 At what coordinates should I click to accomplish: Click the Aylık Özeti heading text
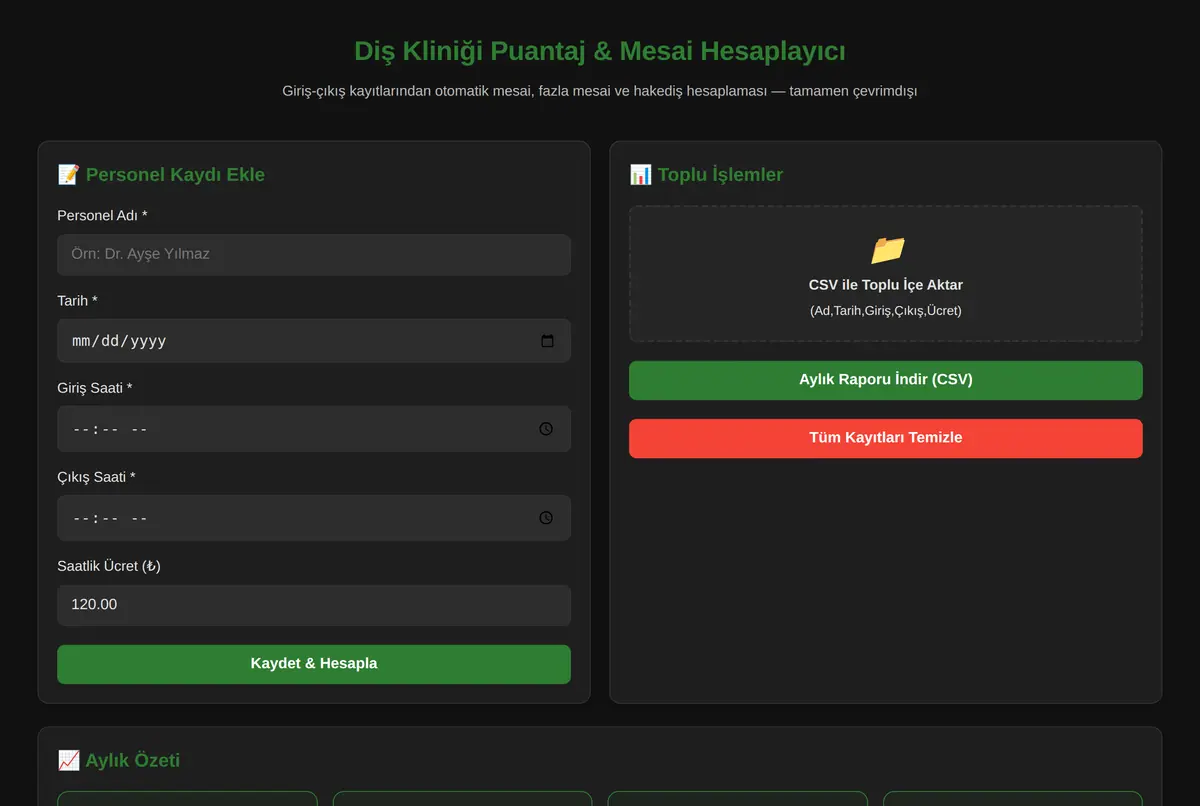click(133, 761)
